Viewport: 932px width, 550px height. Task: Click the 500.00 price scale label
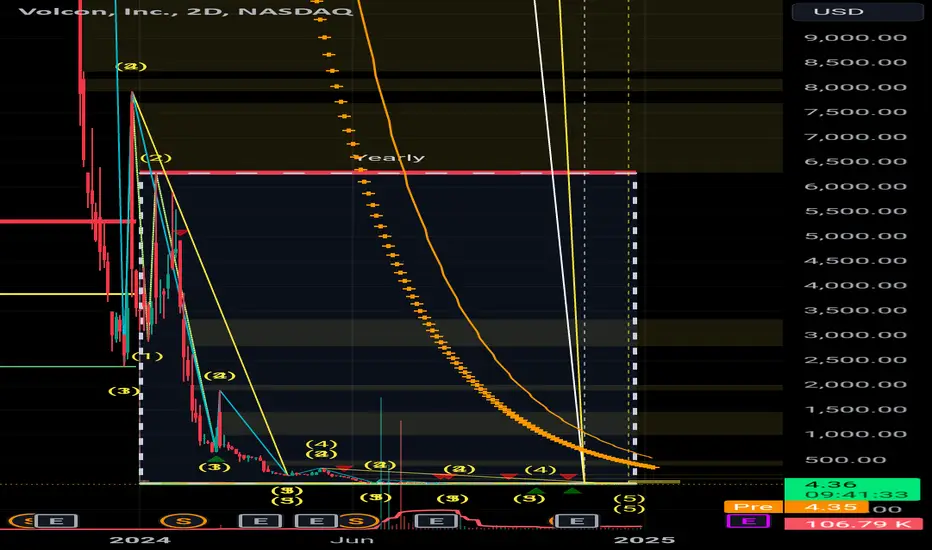[846, 460]
